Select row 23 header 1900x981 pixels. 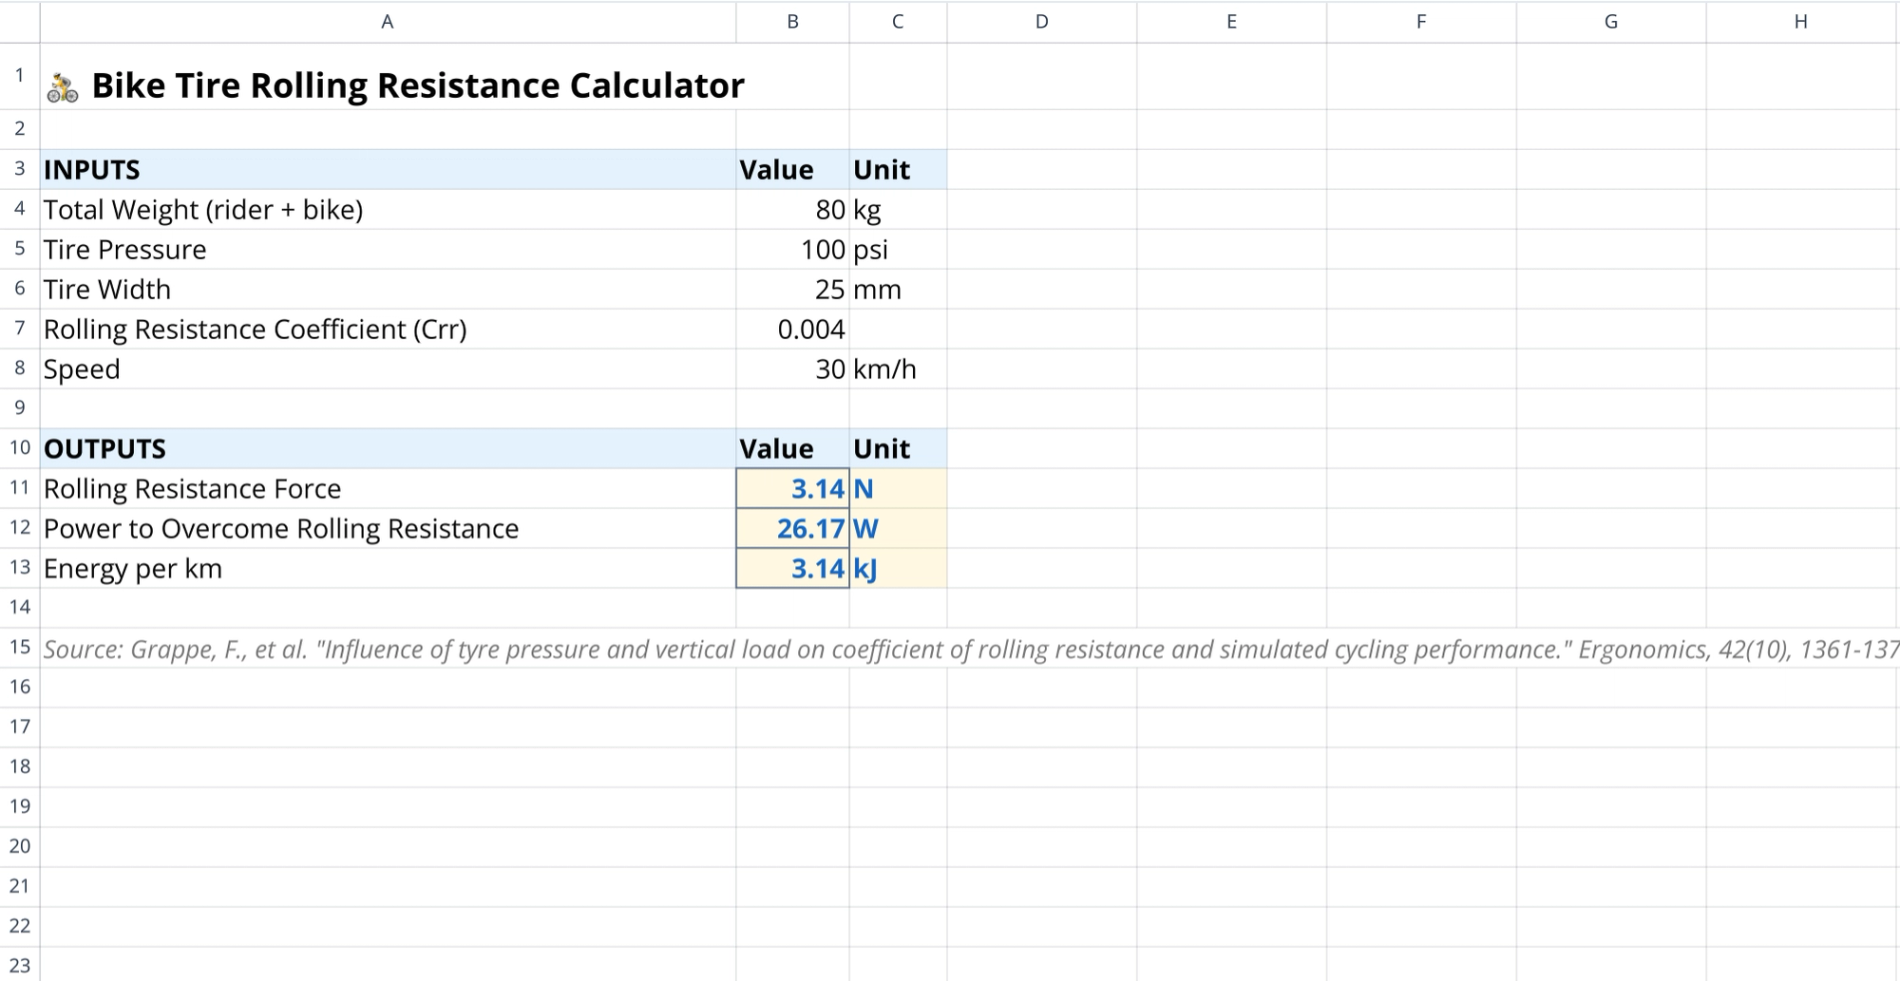(20, 965)
